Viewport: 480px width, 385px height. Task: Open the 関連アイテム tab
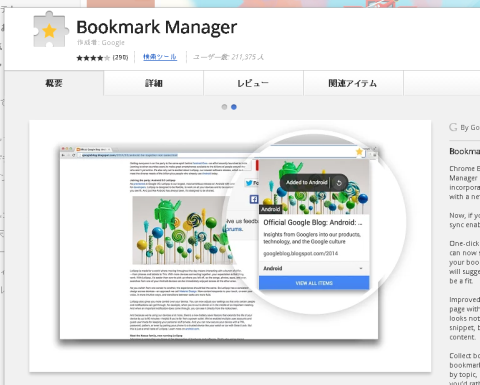point(353,83)
